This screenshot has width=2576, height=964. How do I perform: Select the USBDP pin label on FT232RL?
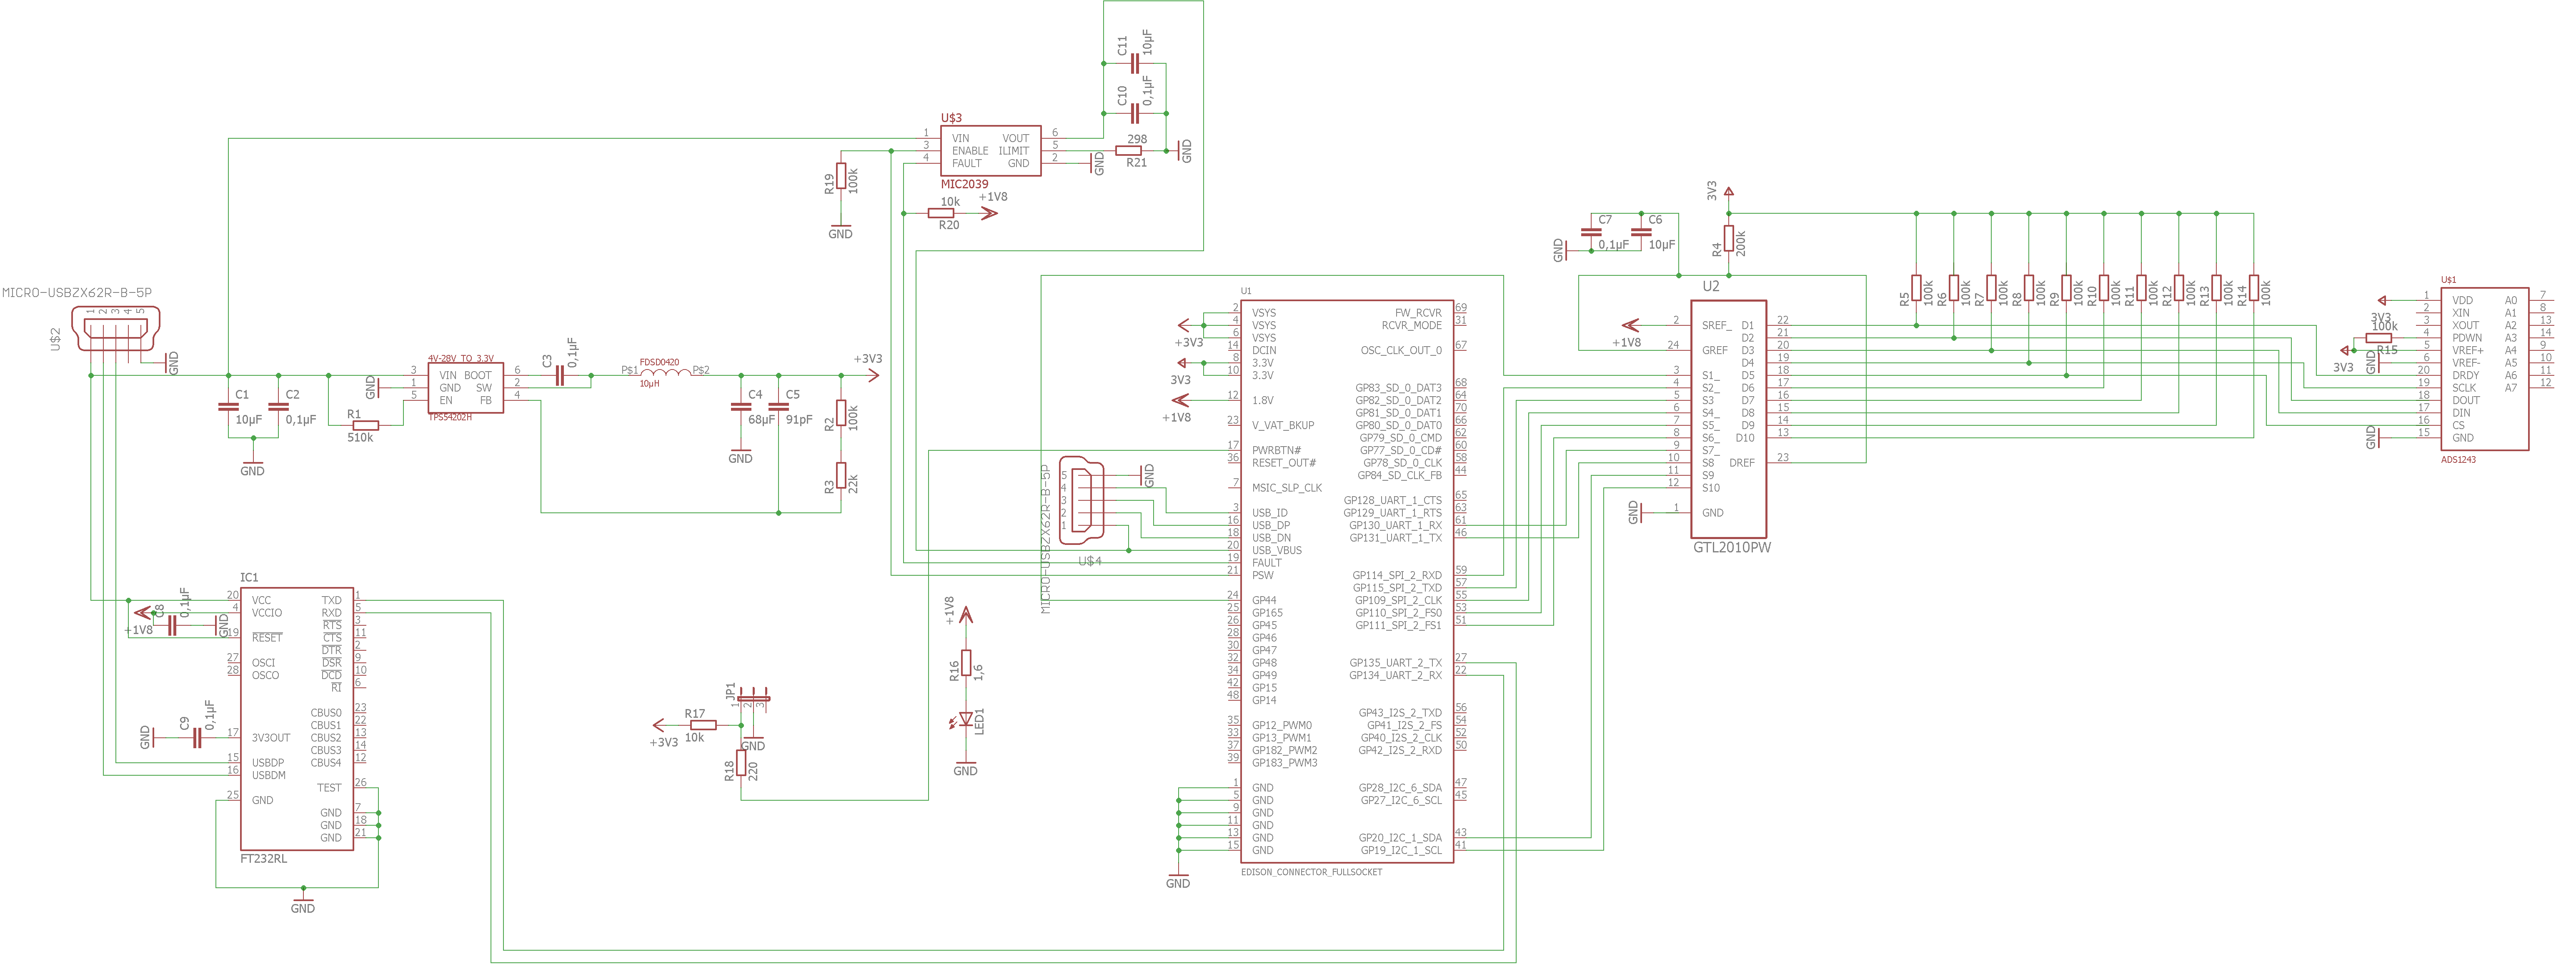tap(268, 763)
